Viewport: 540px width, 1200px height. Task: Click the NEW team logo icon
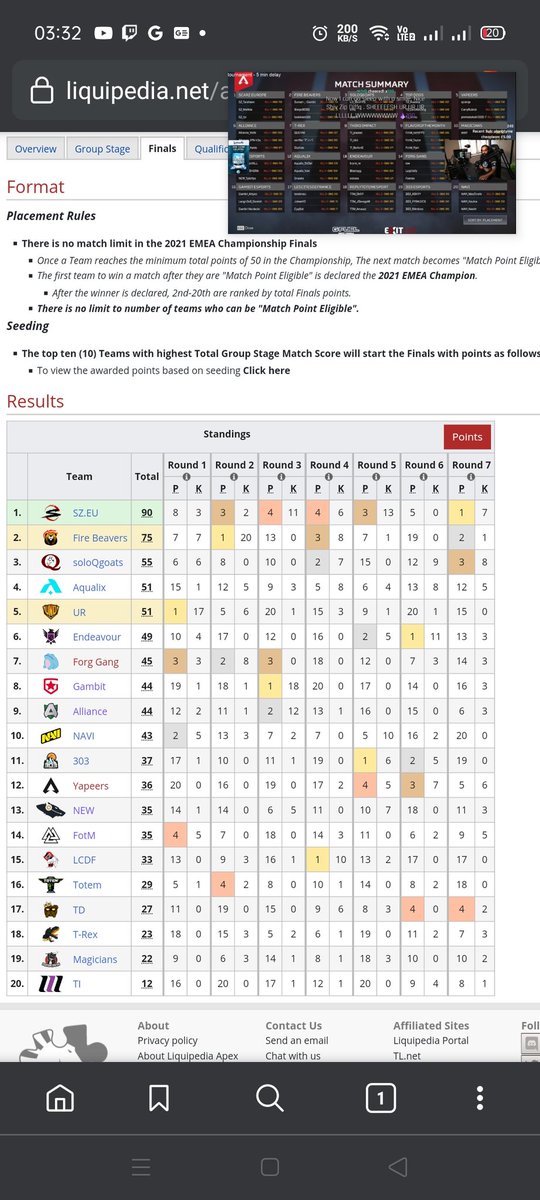52,810
